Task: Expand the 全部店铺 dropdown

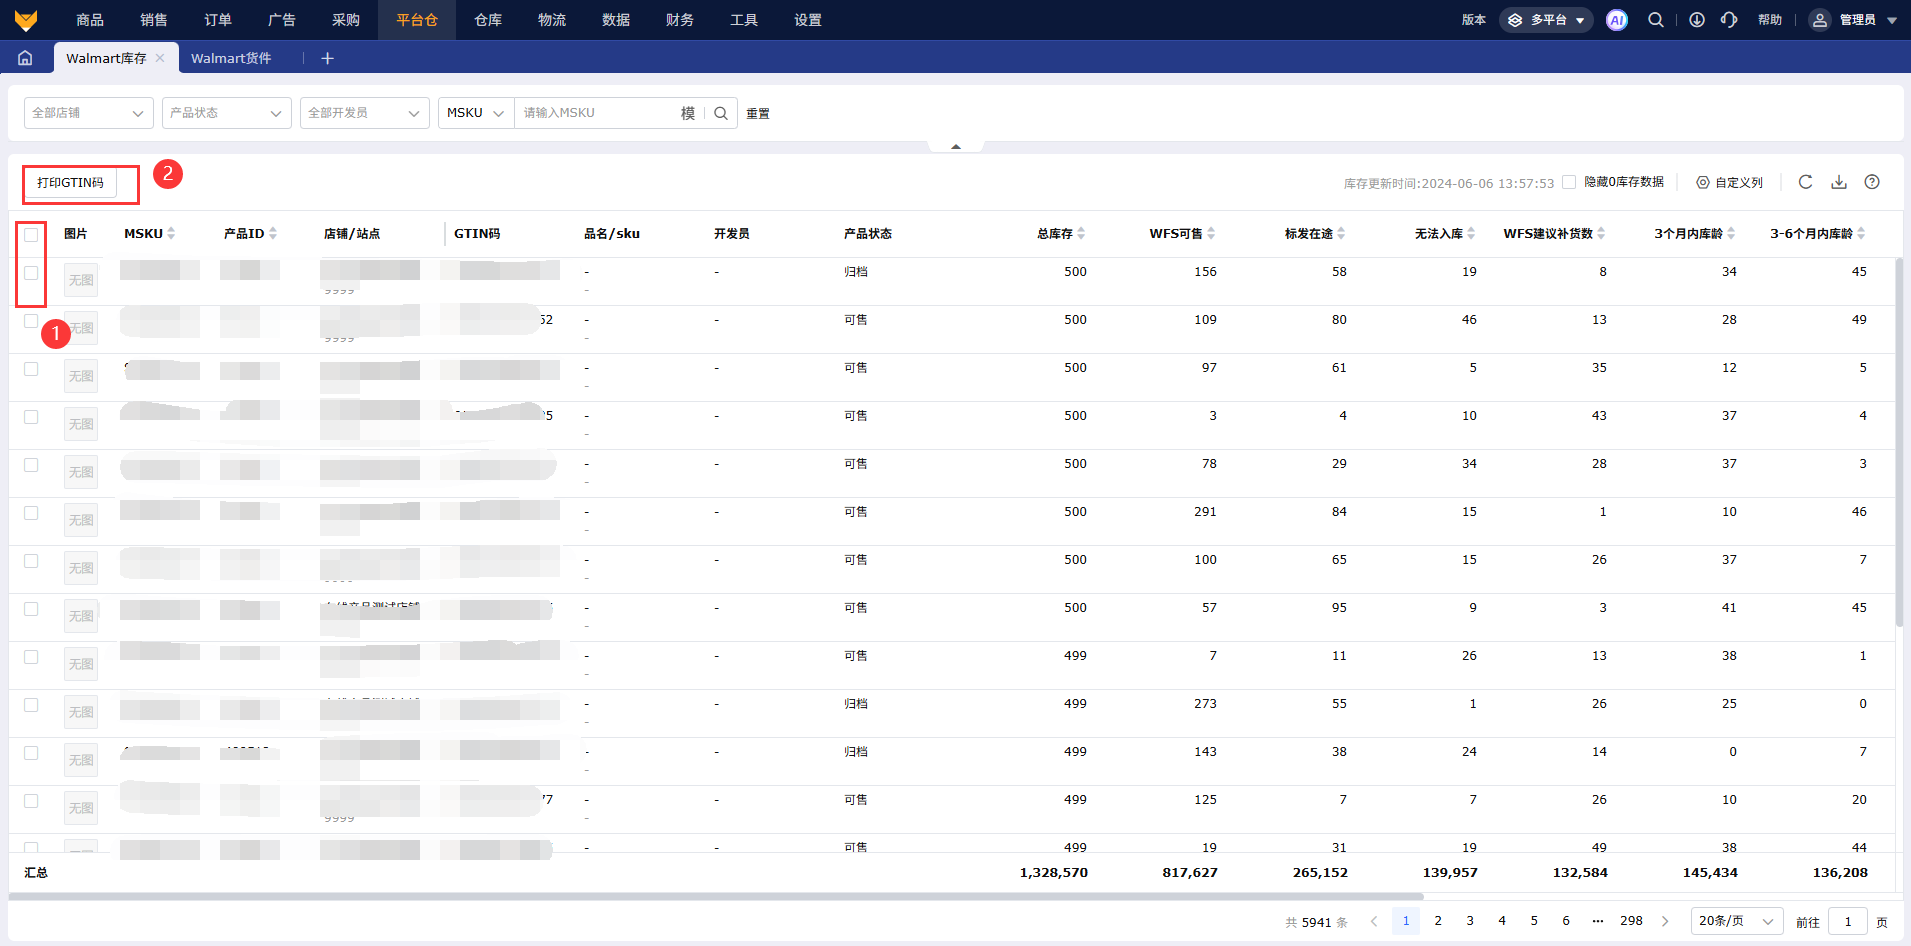Action: (x=88, y=113)
